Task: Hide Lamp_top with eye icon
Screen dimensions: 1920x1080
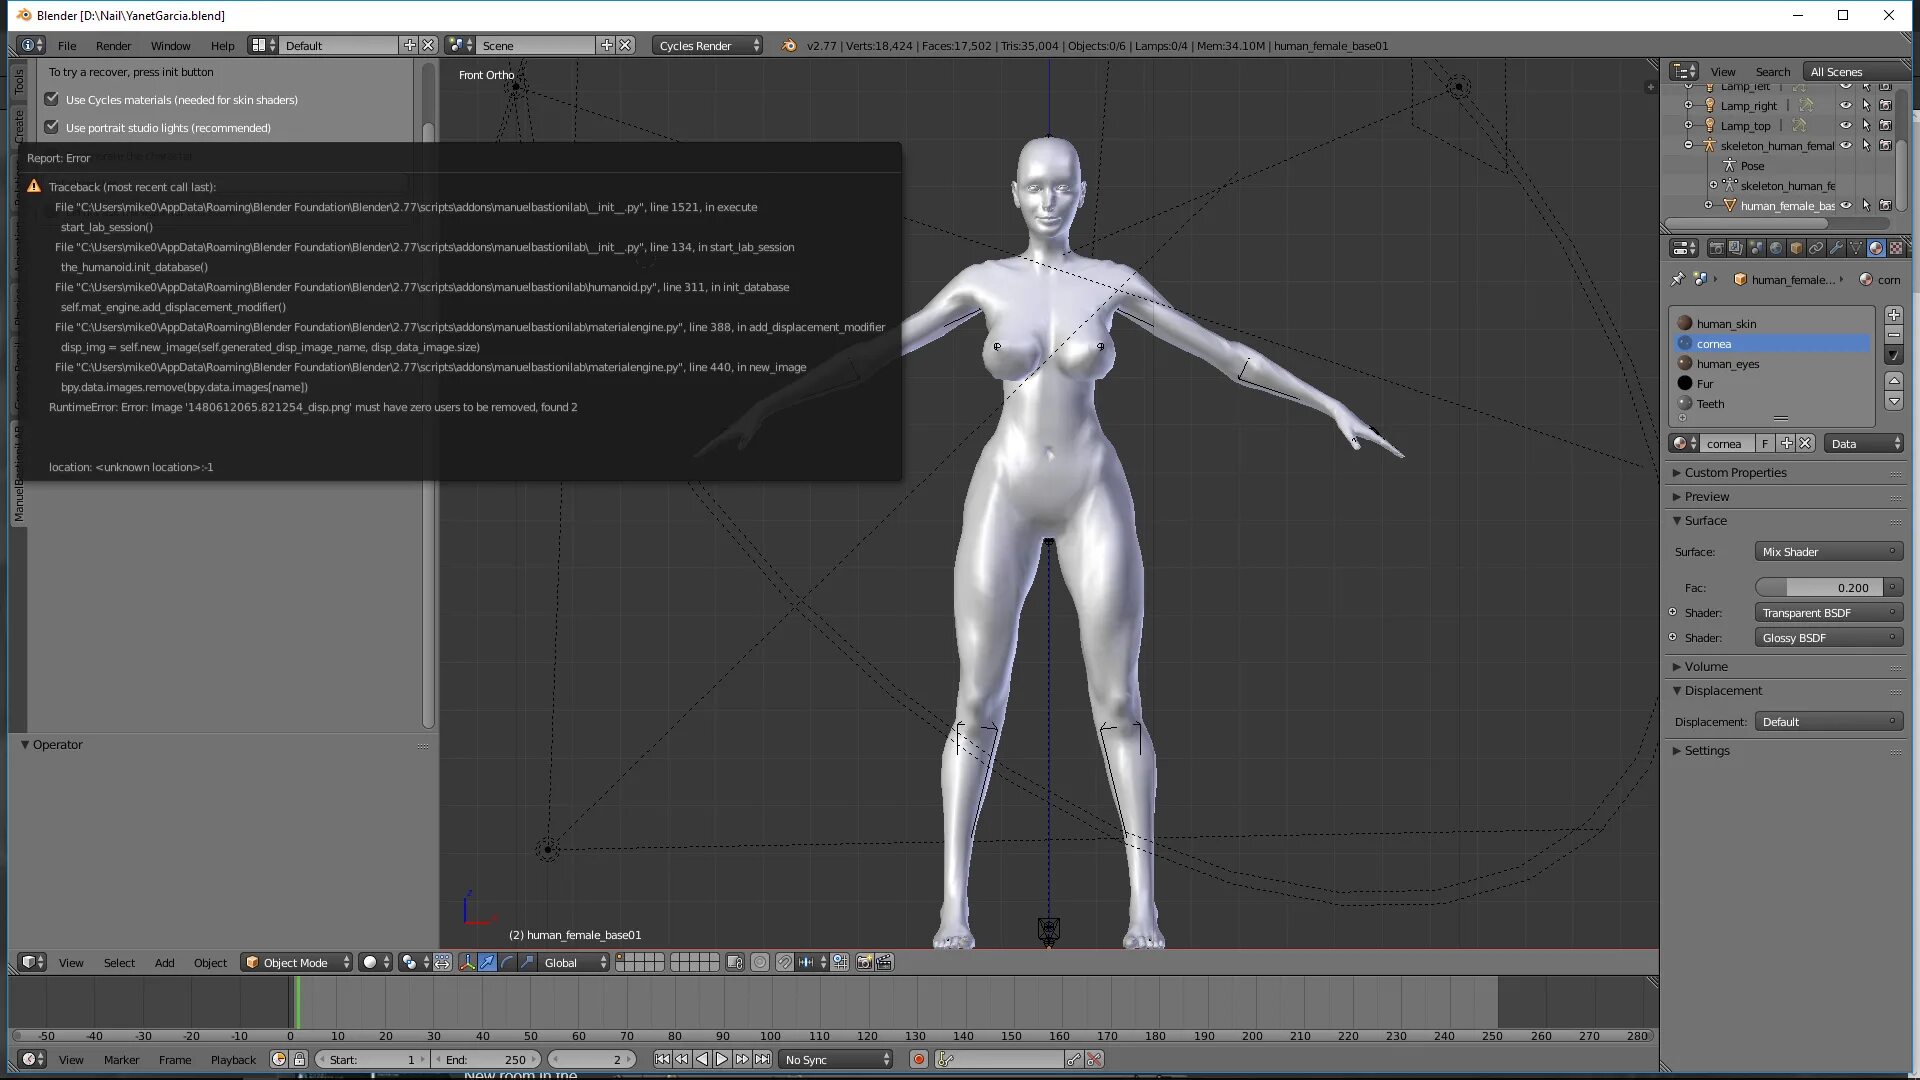Action: click(1846, 125)
